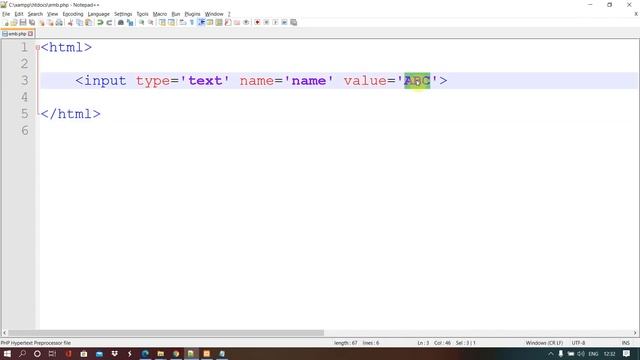Click the horizontal scrollbar left arrow
This screenshot has width=640, height=360.
tap(4, 333)
